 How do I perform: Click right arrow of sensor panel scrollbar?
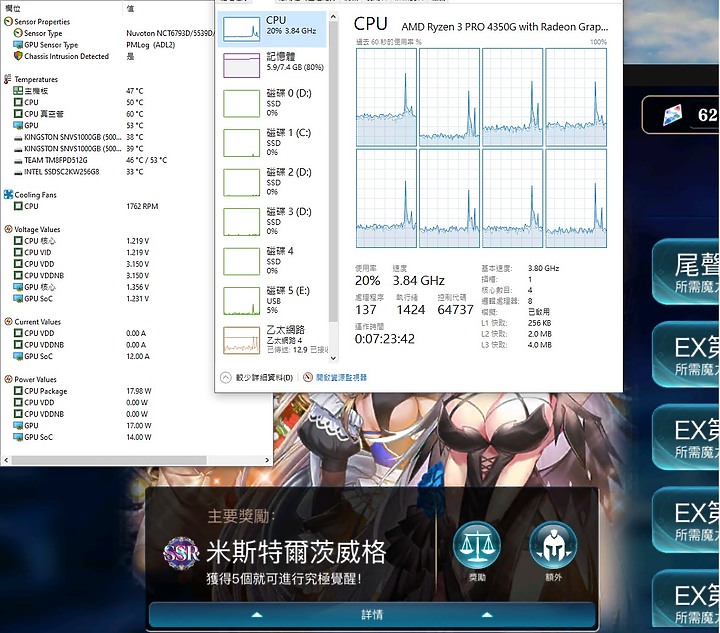click(x=267, y=460)
